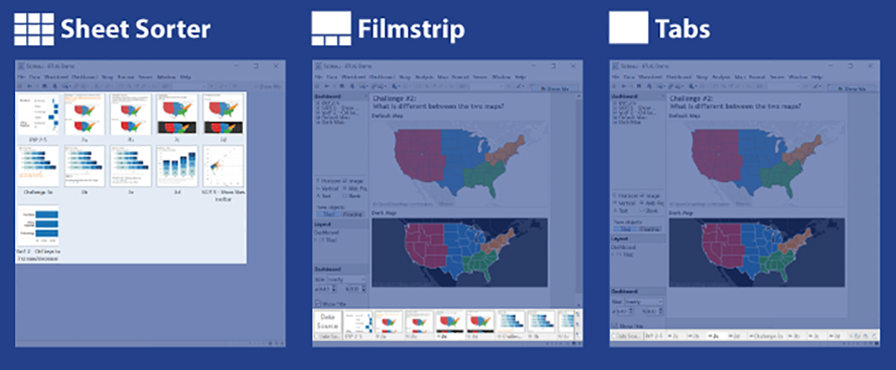The image size is (896, 370).
Task: Select 3d stacked column thumbnail in Sheet Sorter
Action: pos(177,166)
